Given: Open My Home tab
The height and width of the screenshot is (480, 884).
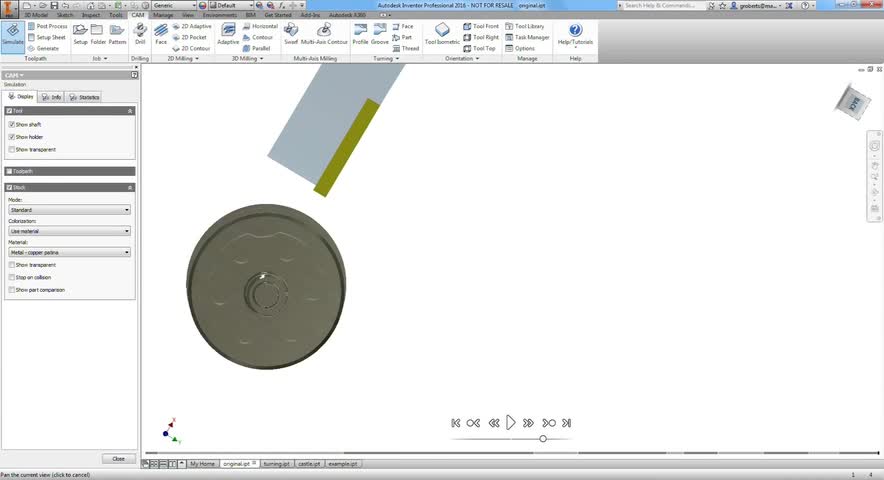Looking at the screenshot, I should (x=202, y=464).
